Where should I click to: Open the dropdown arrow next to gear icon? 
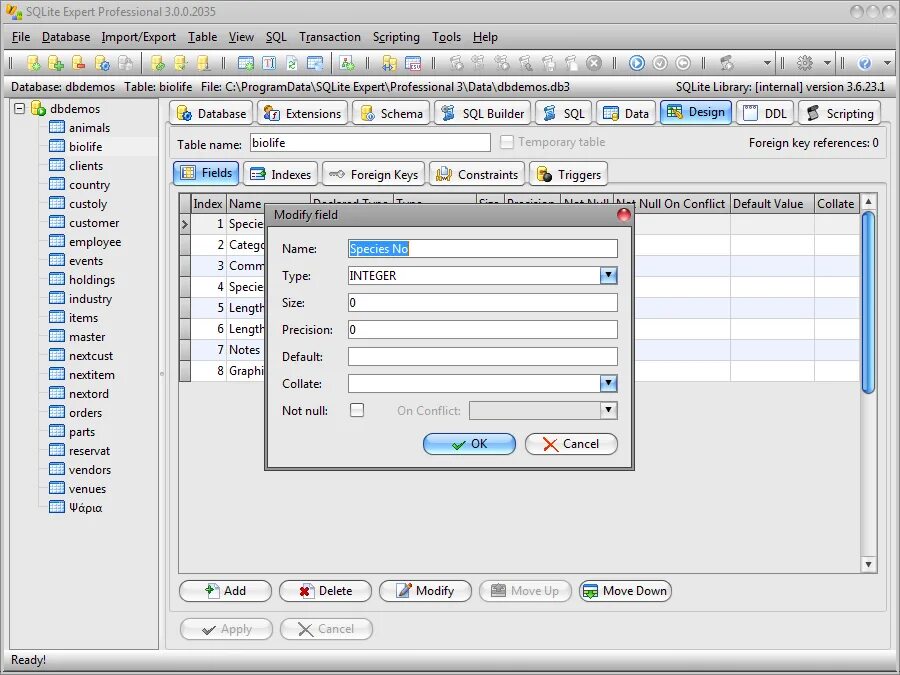click(x=827, y=63)
